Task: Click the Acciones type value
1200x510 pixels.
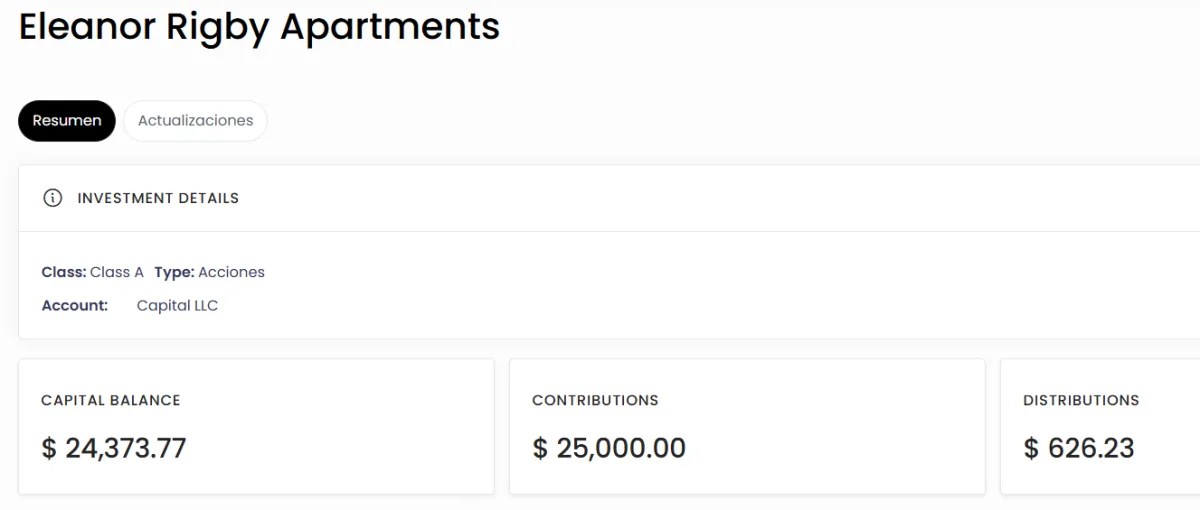Action: (x=231, y=272)
